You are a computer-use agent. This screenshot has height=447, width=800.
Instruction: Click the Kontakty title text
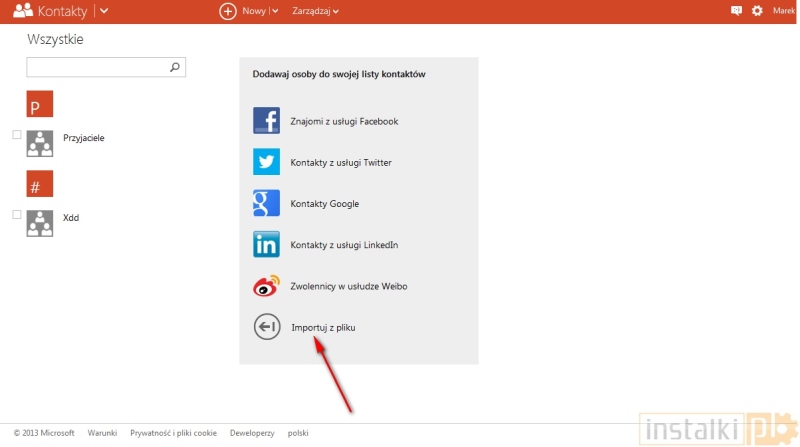click(x=63, y=11)
